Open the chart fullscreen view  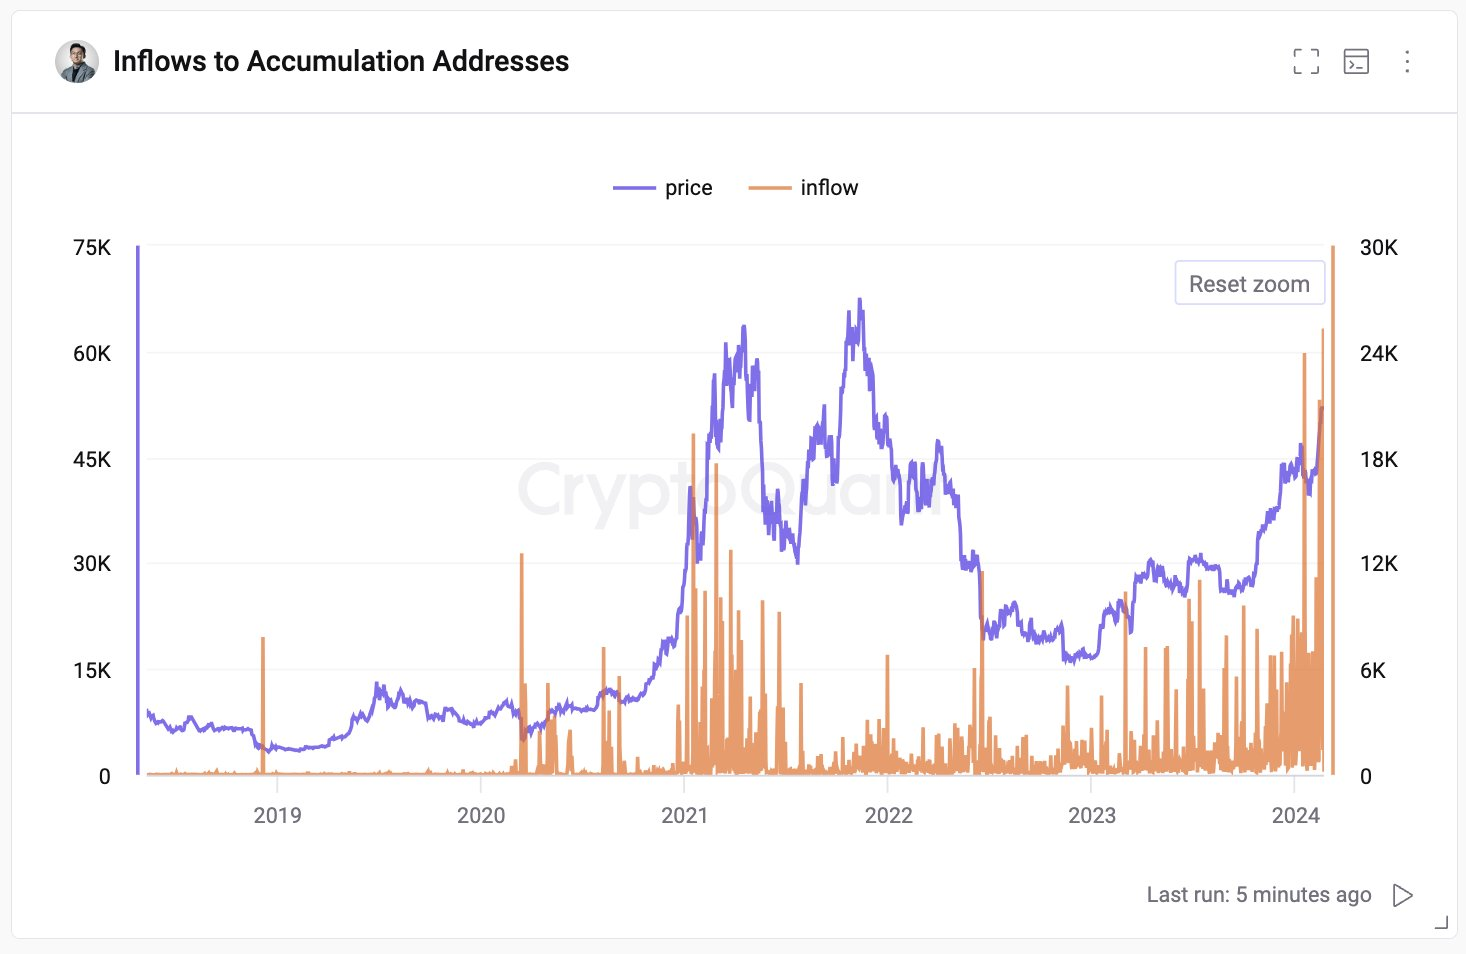pyautogui.click(x=1306, y=61)
